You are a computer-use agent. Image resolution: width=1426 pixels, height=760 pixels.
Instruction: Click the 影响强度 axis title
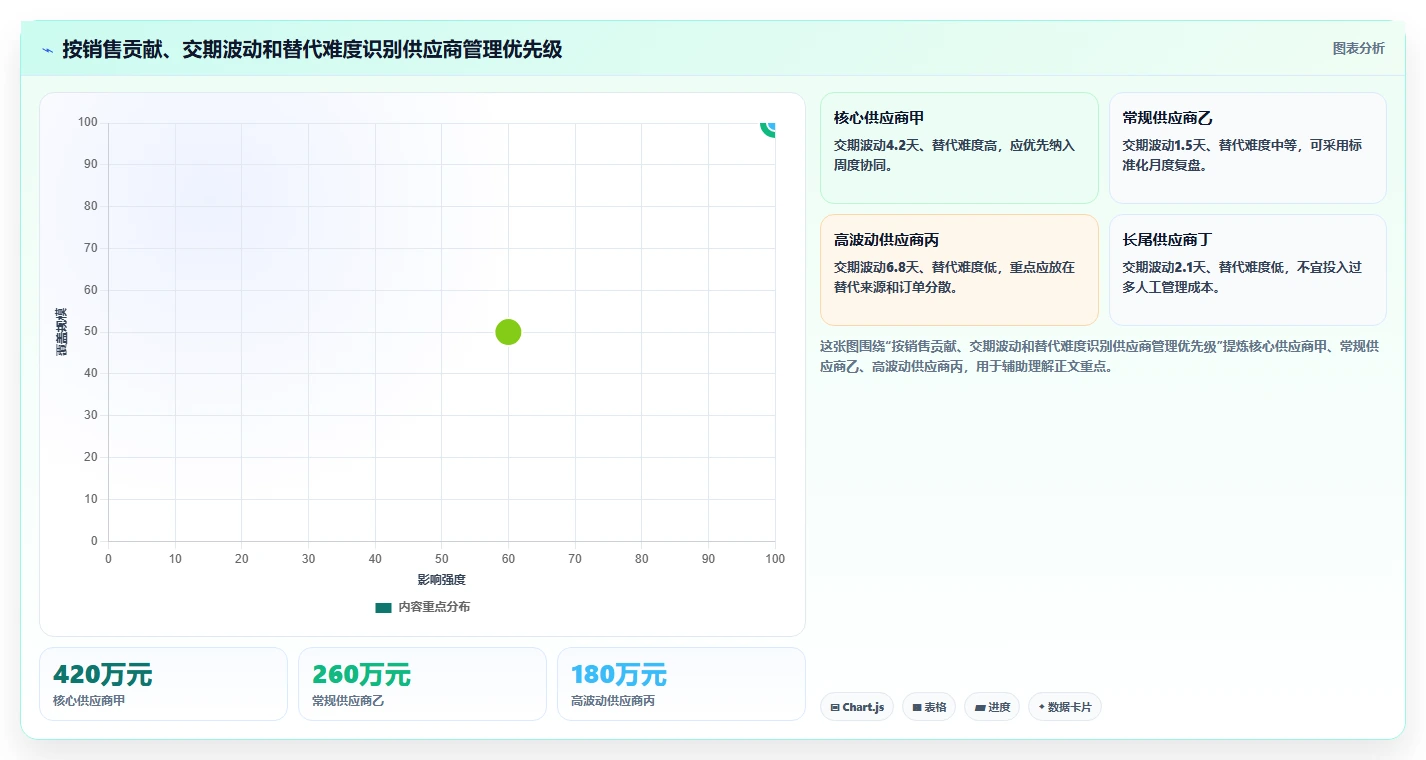coord(441,580)
